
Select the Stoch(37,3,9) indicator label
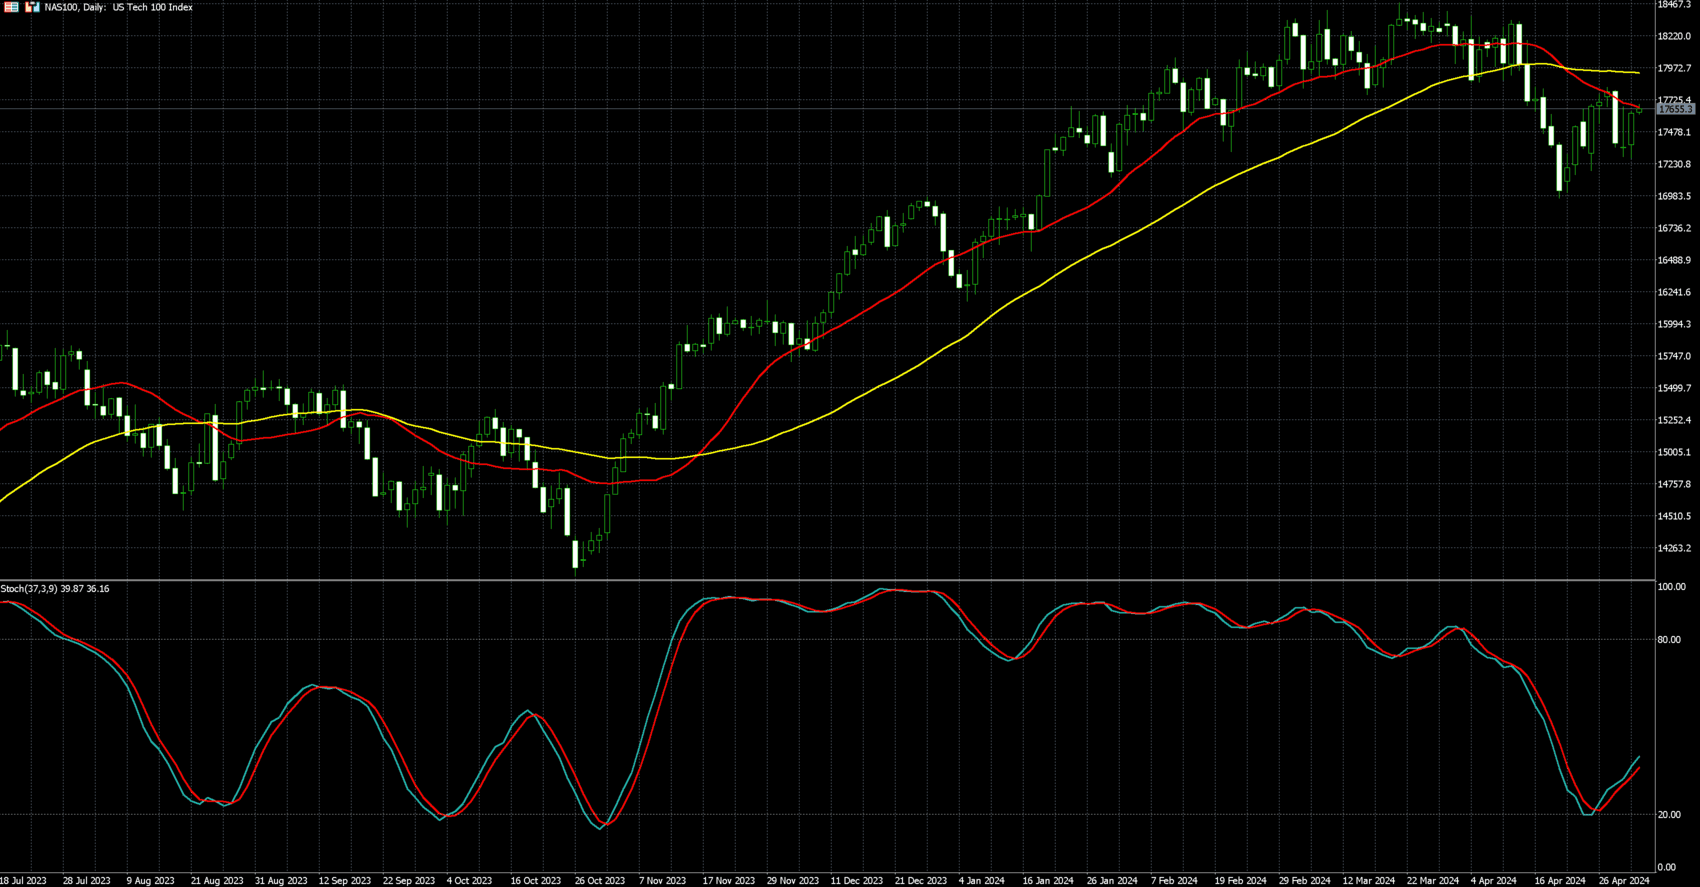[55, 589]
